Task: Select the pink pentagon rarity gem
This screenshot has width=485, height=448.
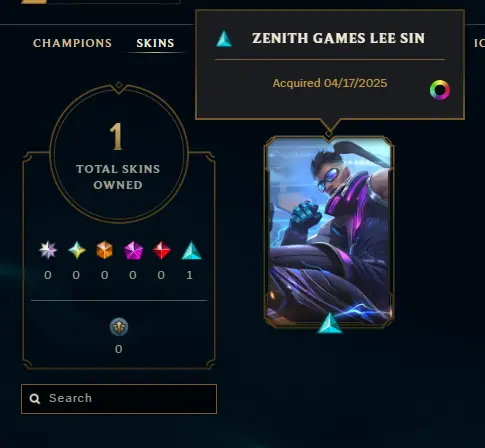Action: (x=133, y=250)
